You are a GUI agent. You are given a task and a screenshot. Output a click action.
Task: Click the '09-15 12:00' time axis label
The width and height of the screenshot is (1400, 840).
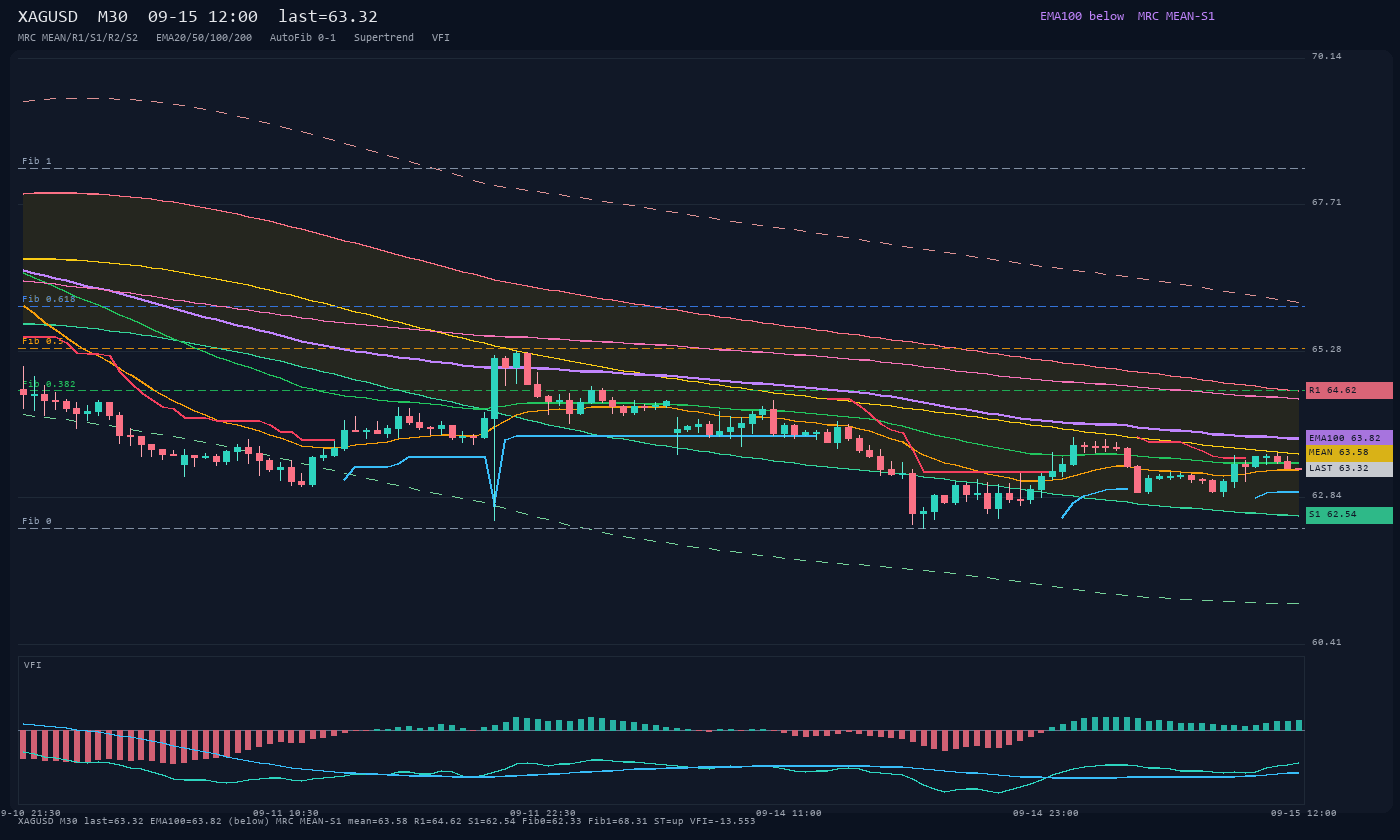(1304, 813)
